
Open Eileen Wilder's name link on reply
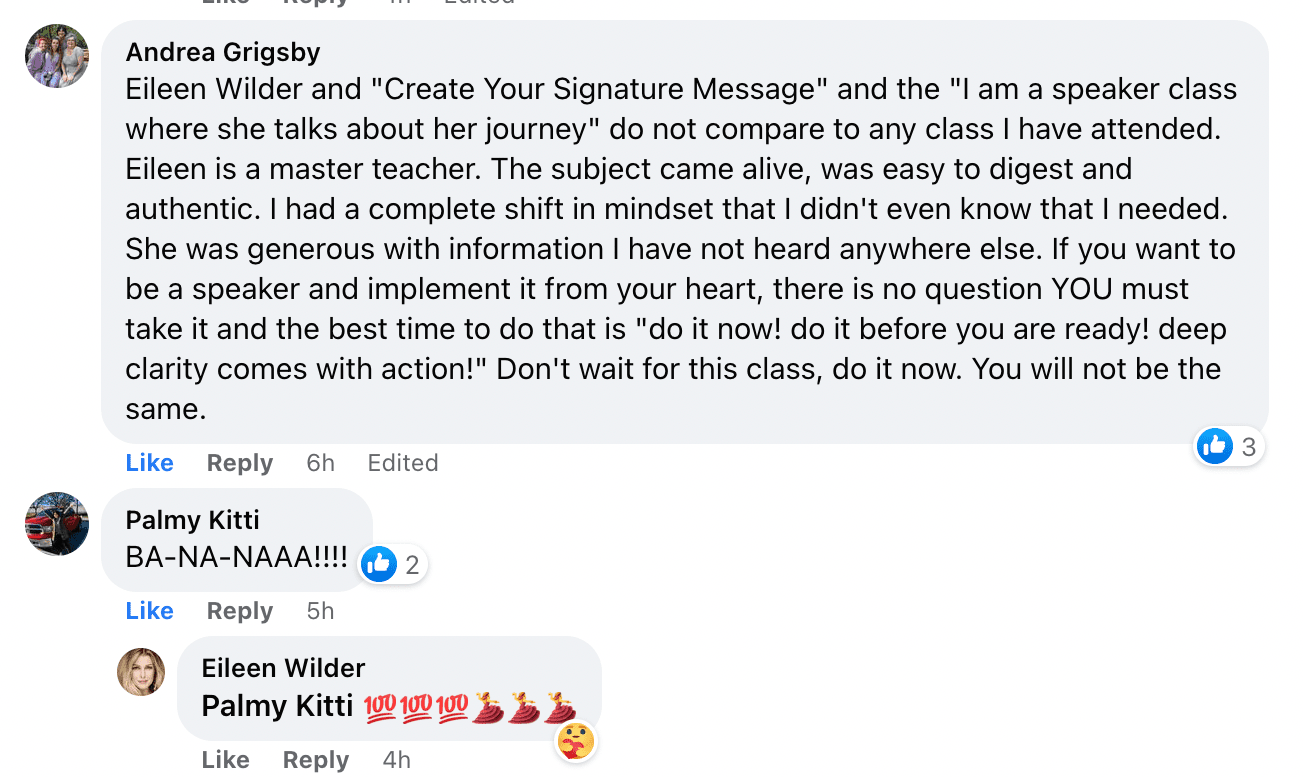coord(283,668)
